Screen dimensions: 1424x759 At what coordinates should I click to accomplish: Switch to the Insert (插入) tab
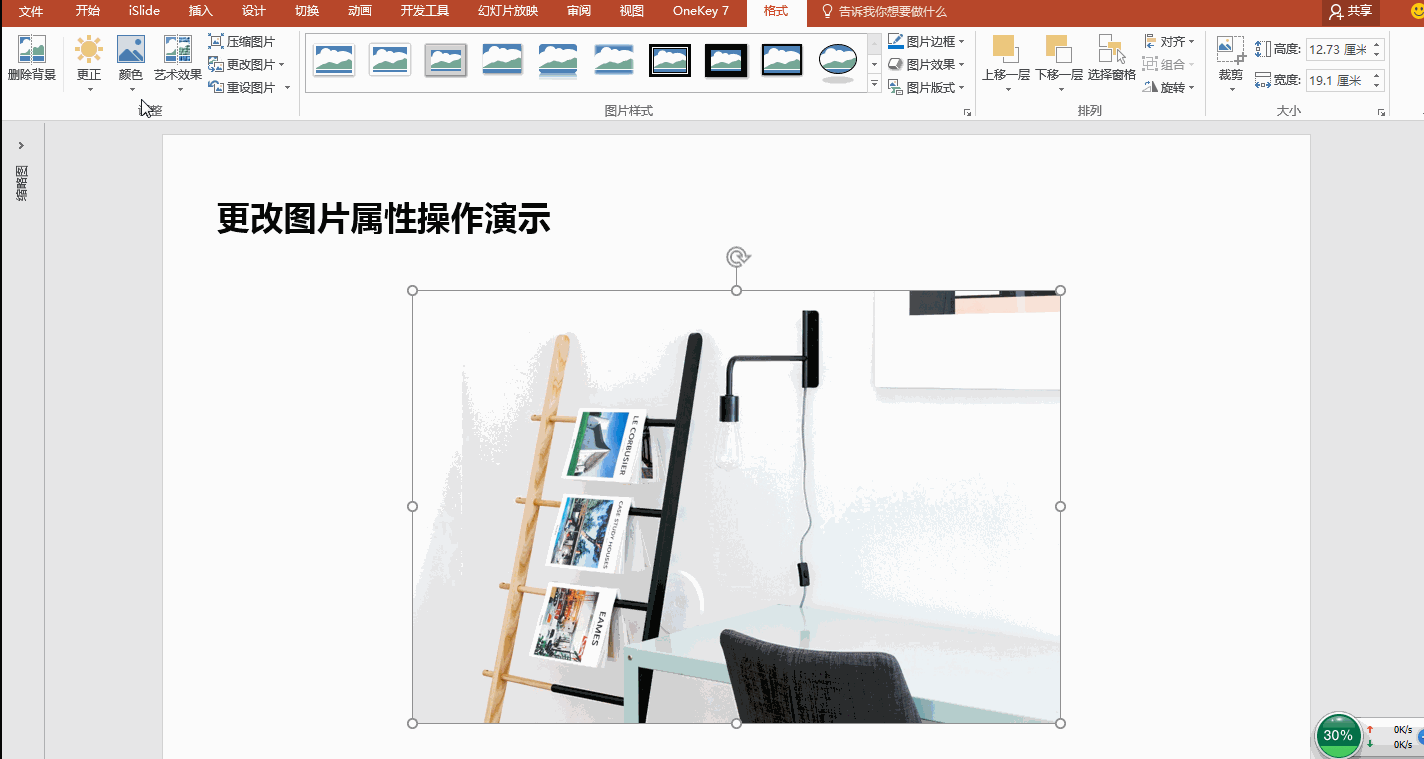tap(201, 11)
